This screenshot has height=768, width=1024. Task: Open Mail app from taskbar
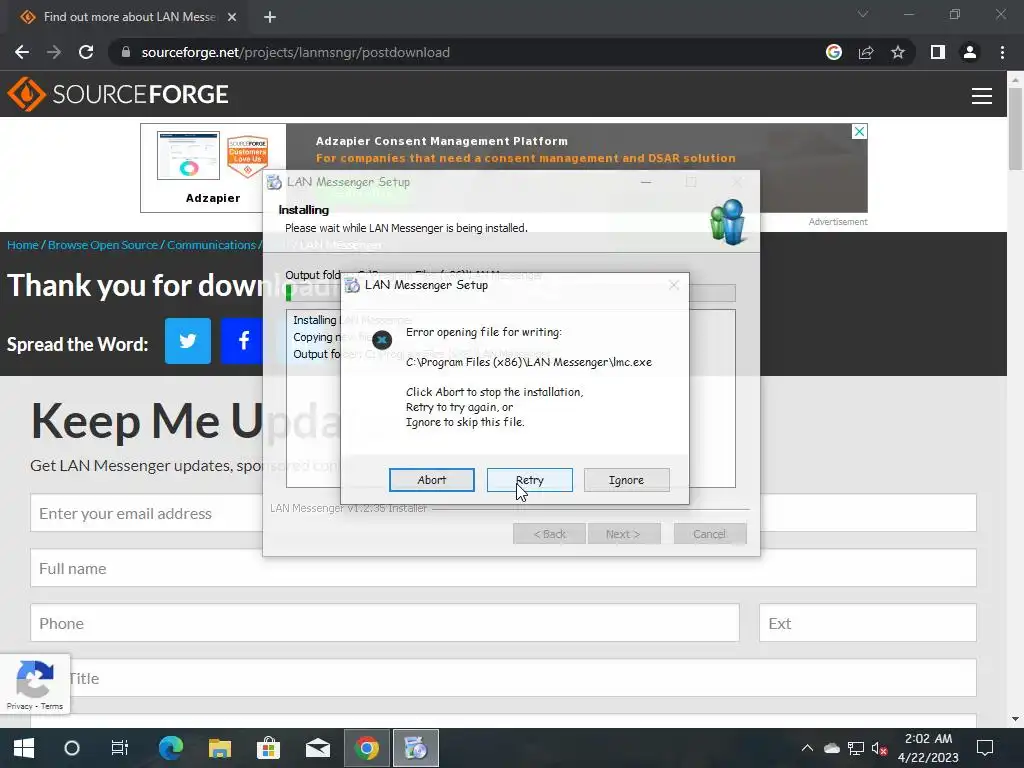tap(317, 748)
